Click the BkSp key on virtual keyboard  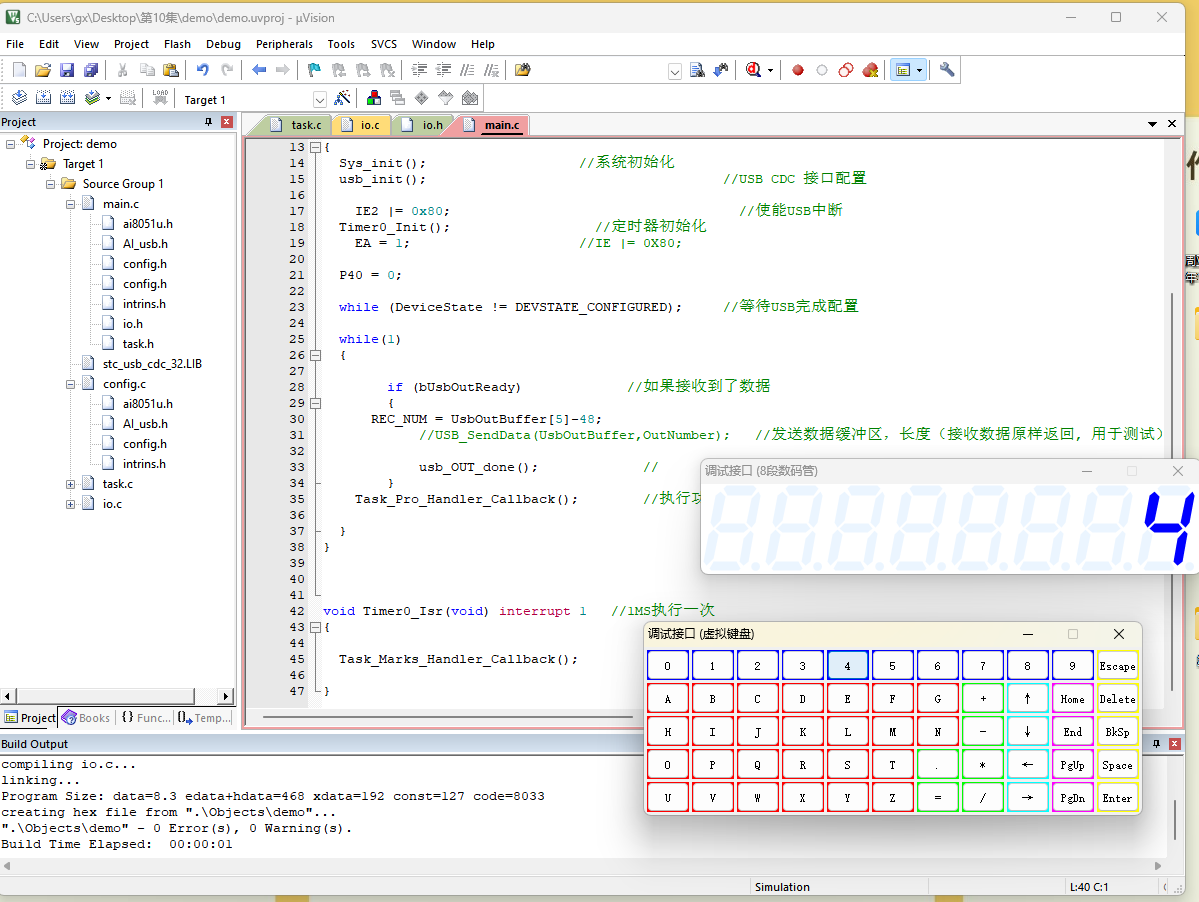pos(1117,732)
